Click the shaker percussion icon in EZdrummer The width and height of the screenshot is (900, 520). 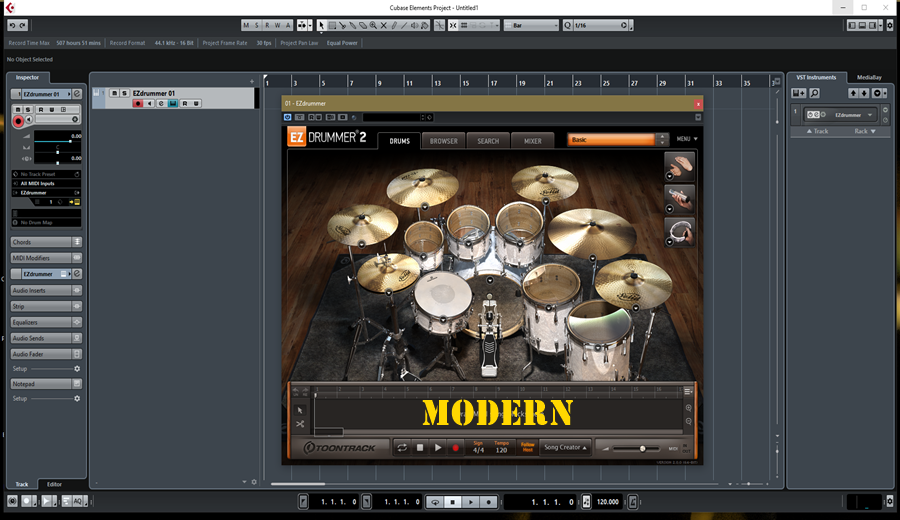tap(680, 200)
